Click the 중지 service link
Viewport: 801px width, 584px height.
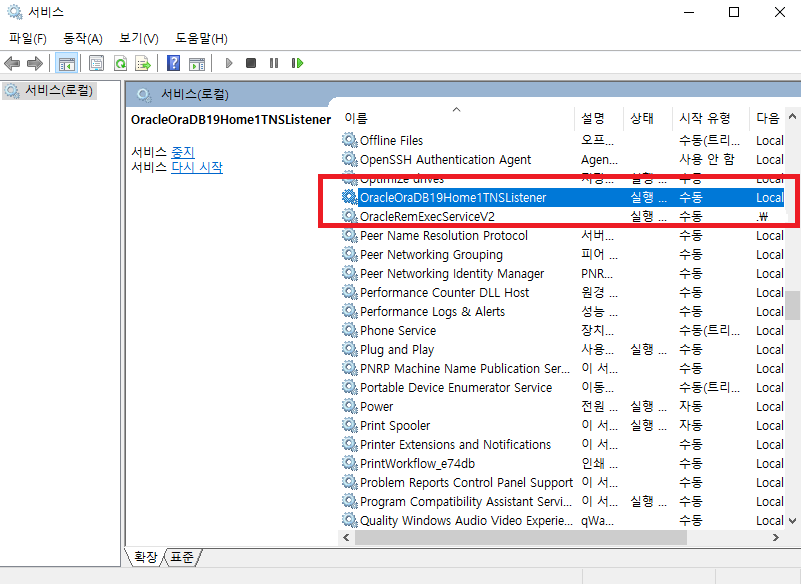point(183,152)
